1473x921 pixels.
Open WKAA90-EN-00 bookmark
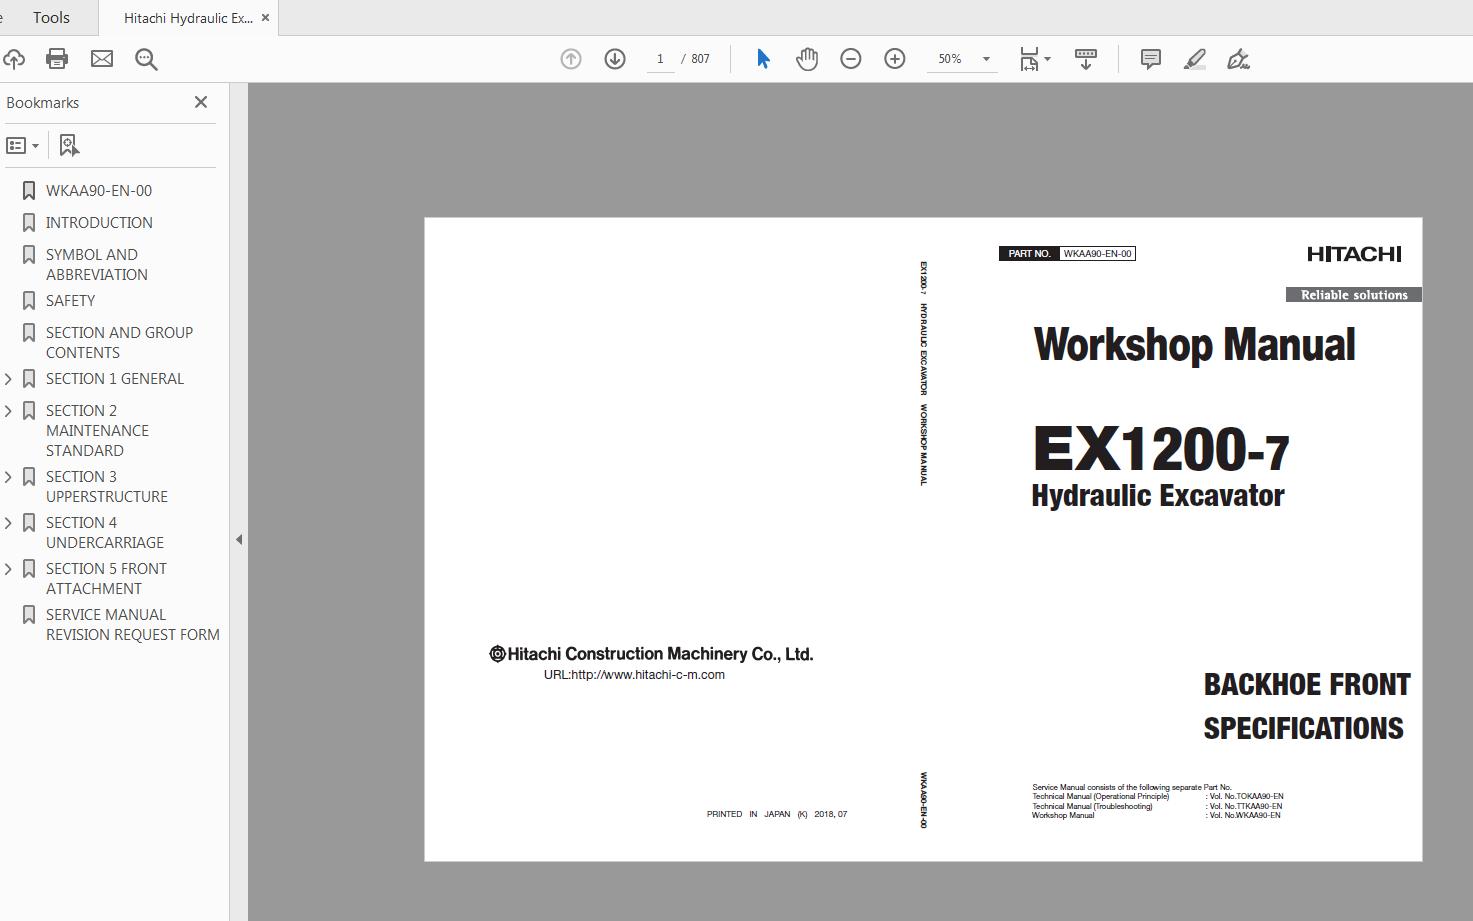click(99, 191)
